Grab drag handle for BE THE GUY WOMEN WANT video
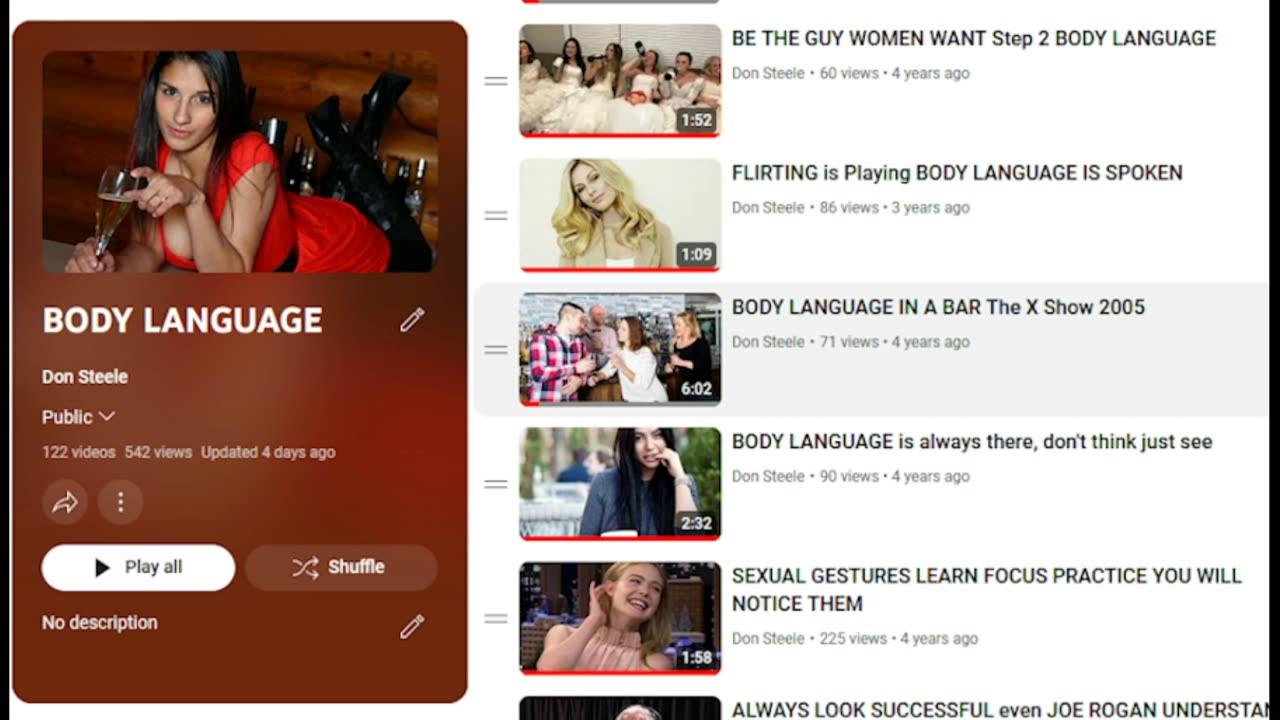 496,81
